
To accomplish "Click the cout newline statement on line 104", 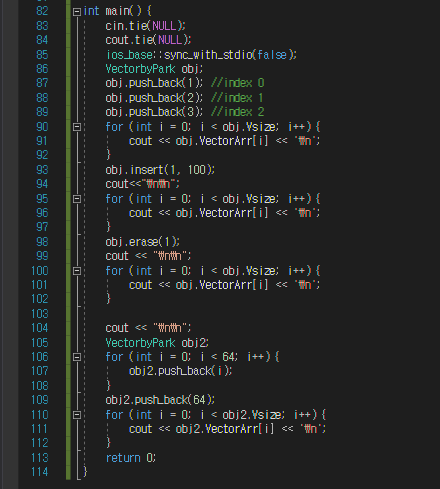I will pyautogui.click(x=148, y=328).
